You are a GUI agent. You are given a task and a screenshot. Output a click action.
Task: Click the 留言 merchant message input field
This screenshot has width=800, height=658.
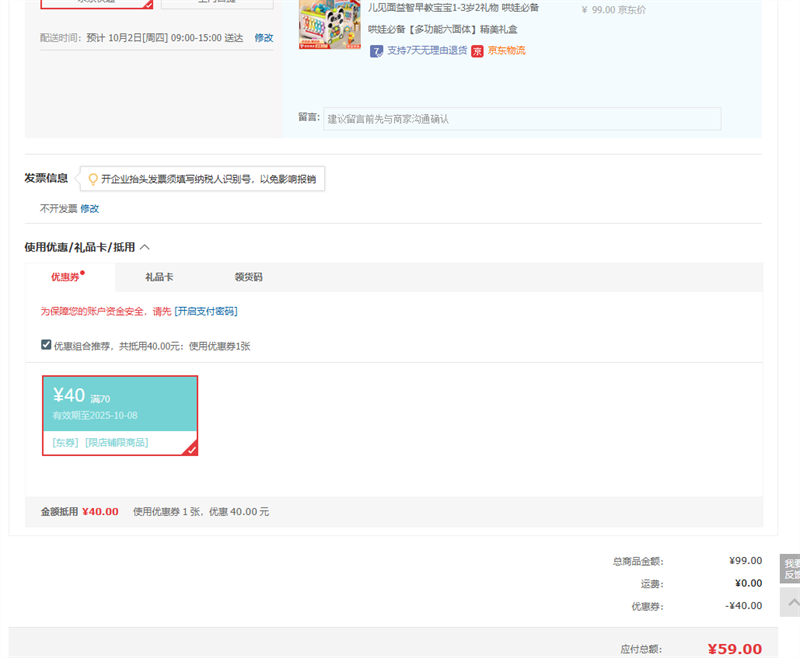pos(521,119)
